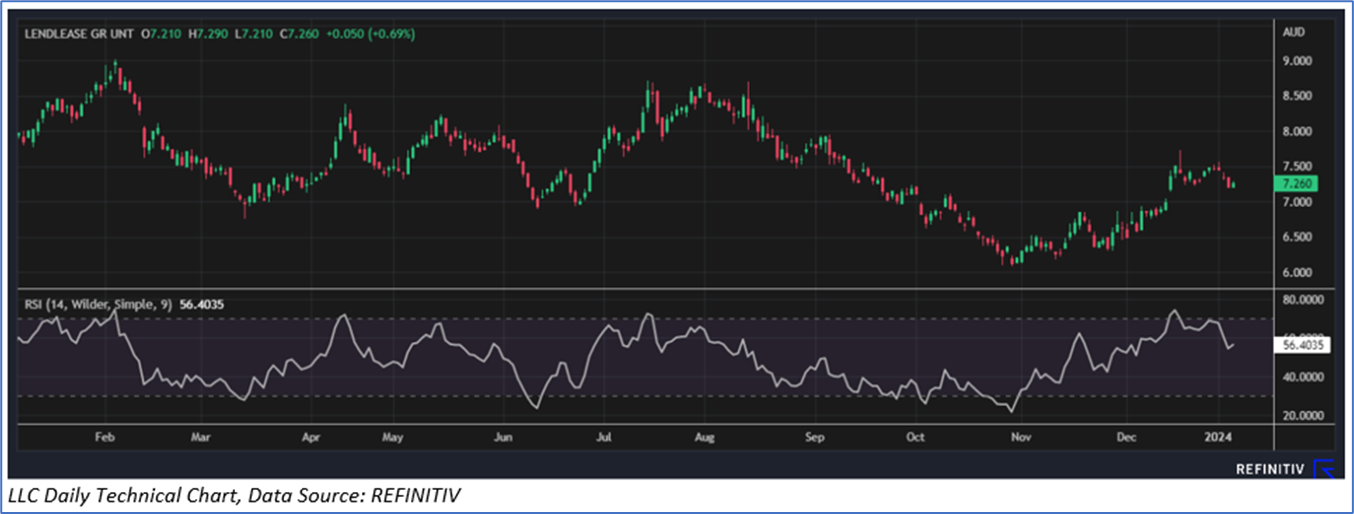The height and width of the screenshot is (514, 1354).
Task: Click the Aug label on time axis
Action: point(704,438)
